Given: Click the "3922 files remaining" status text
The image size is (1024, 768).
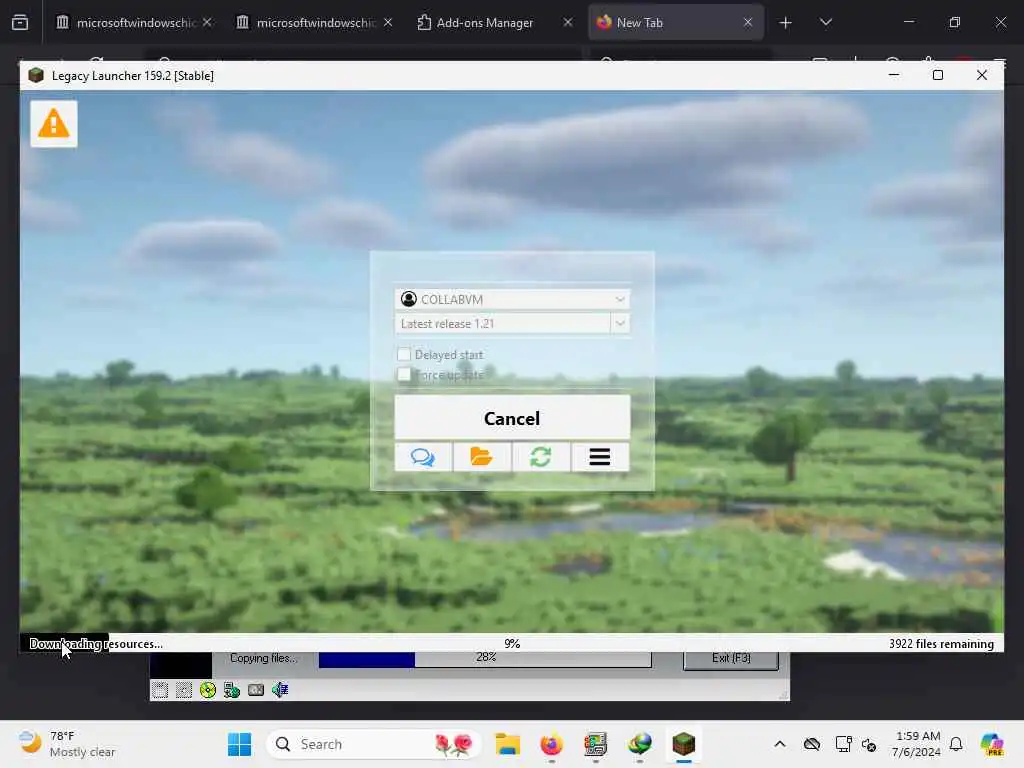Looking at the screenshot, I should point(941,643).
